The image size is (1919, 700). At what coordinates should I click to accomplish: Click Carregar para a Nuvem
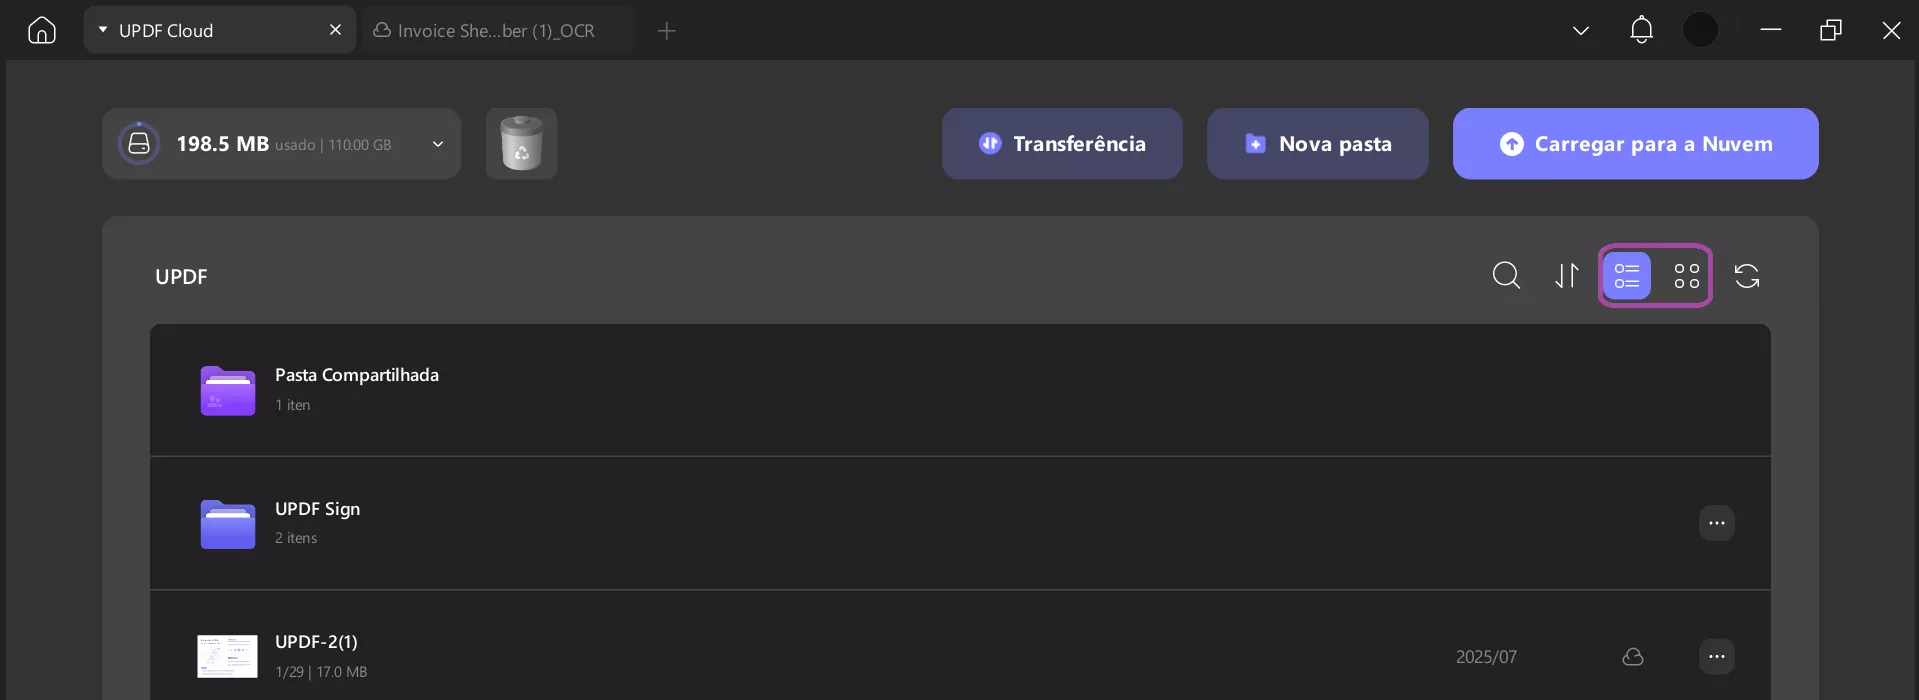coord(1634,143)
